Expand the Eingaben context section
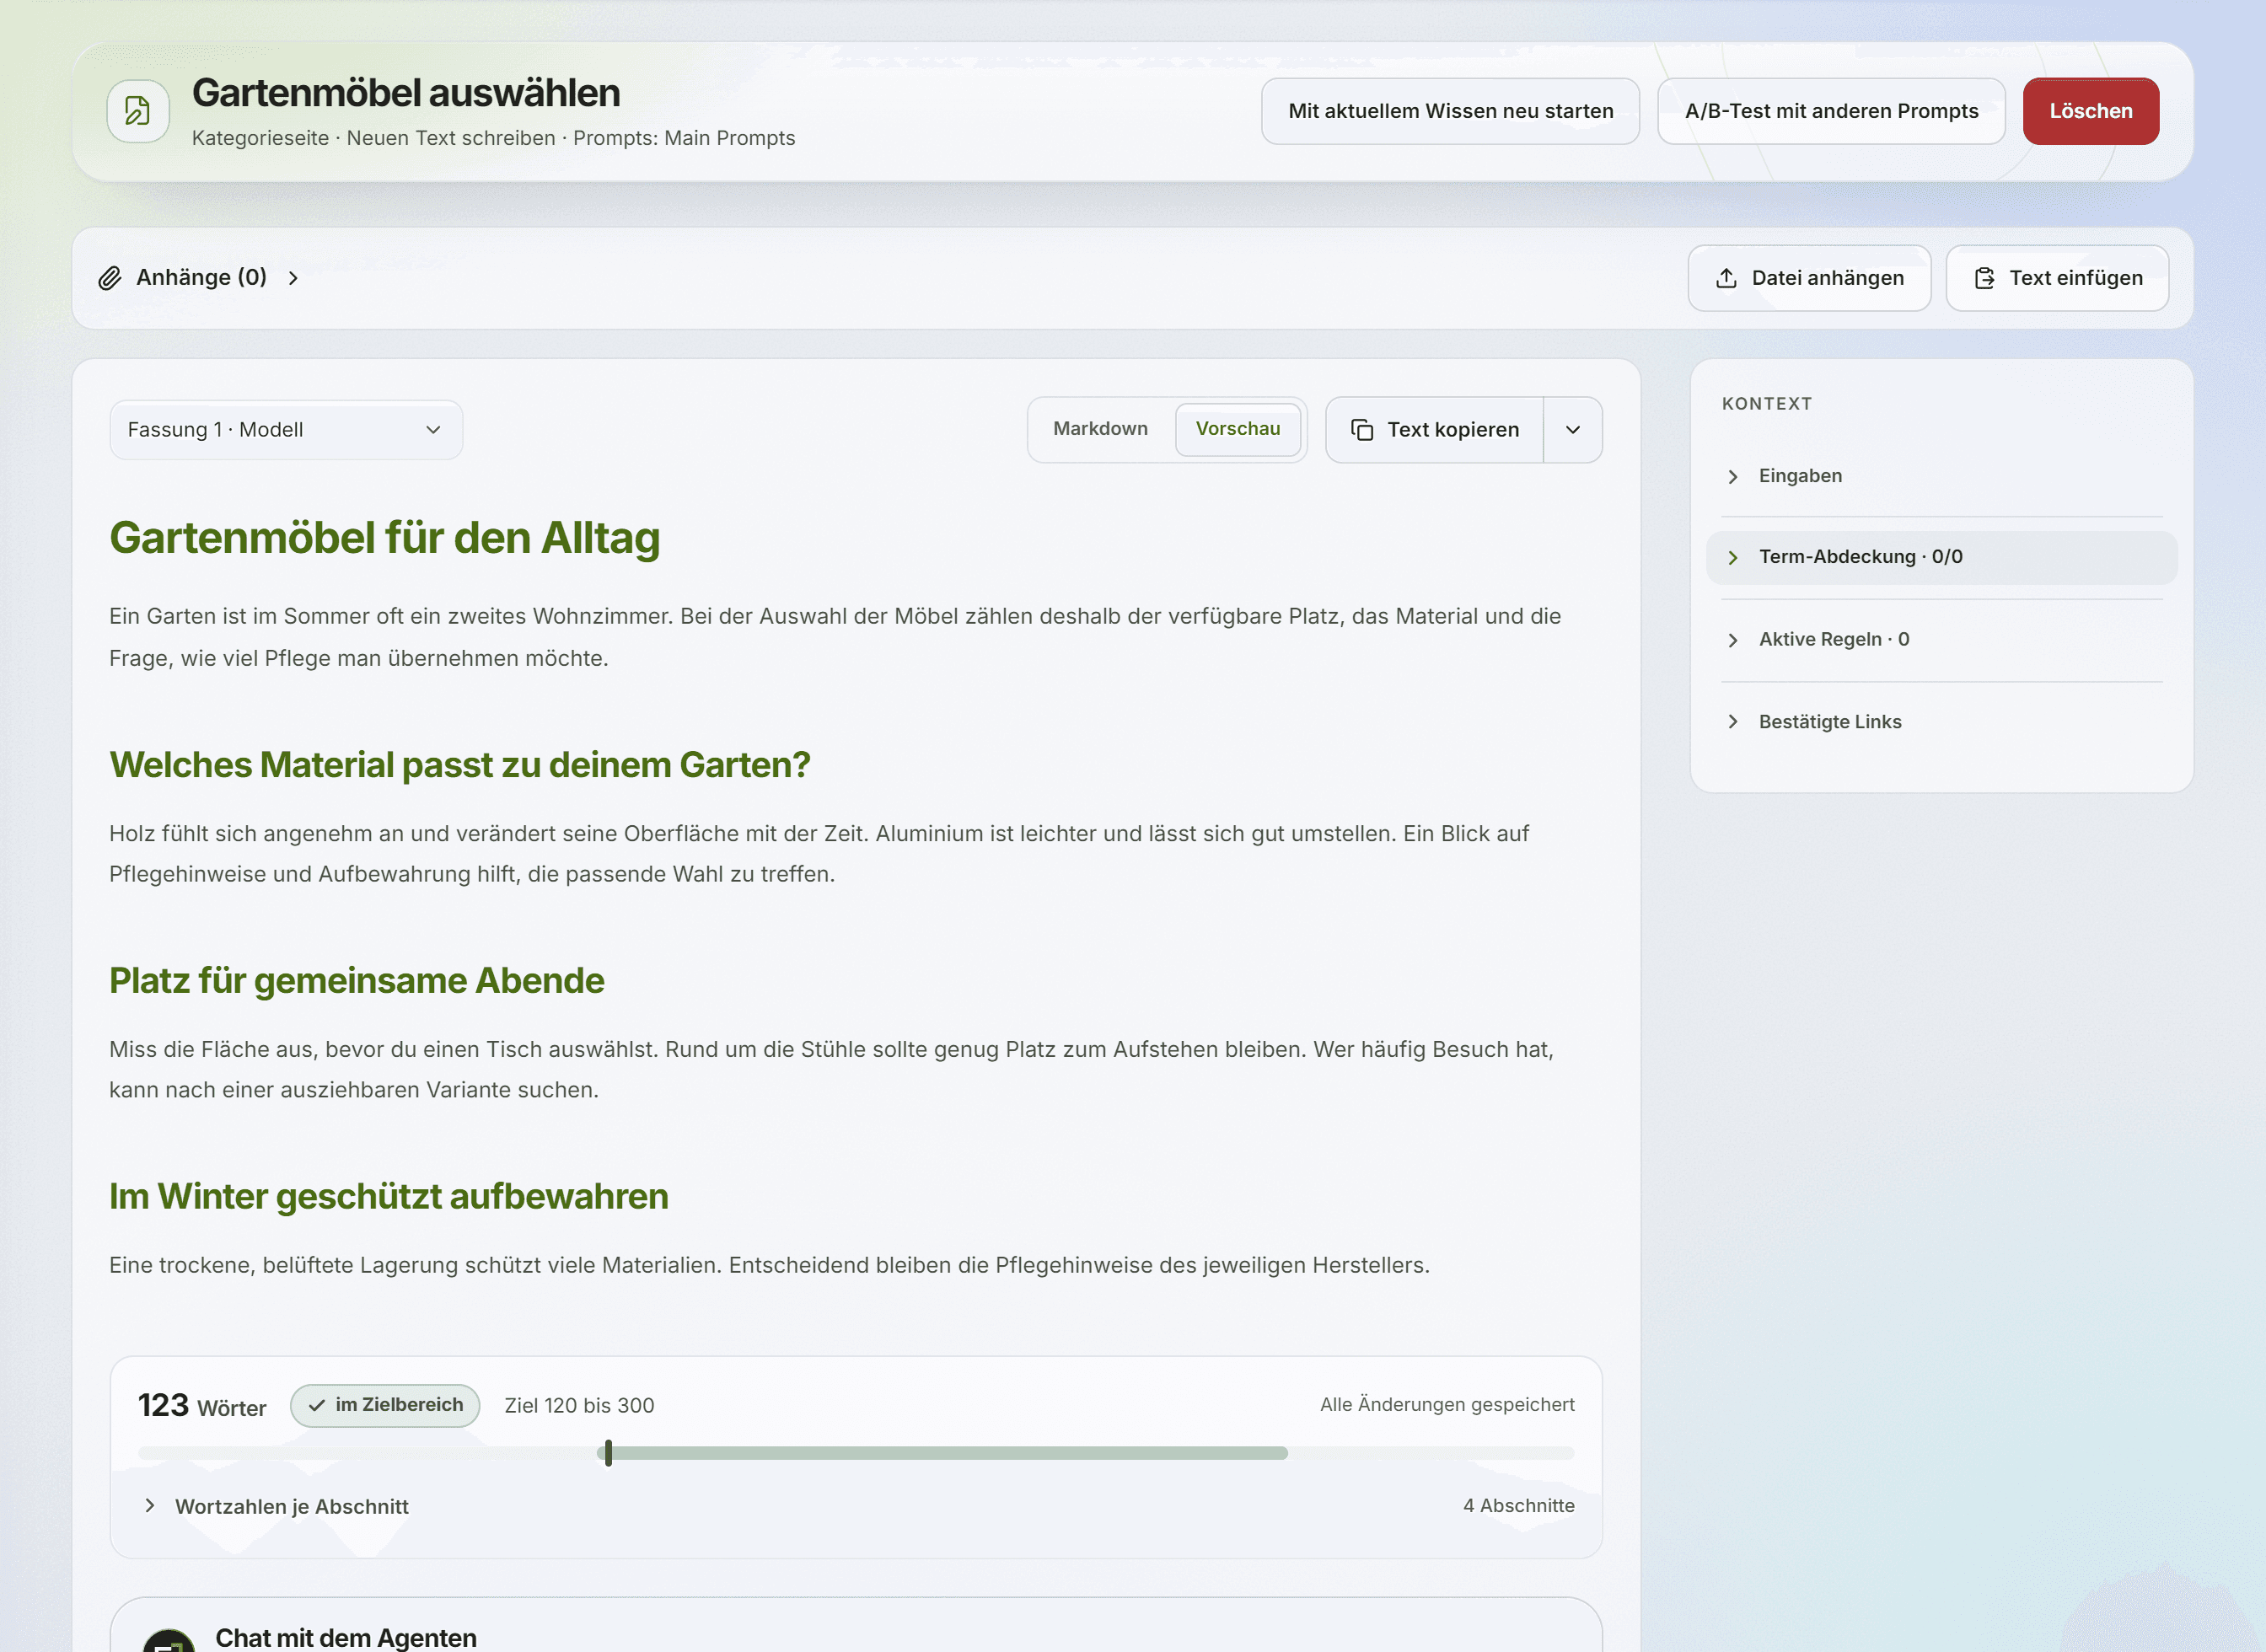 pos(1941,476)
